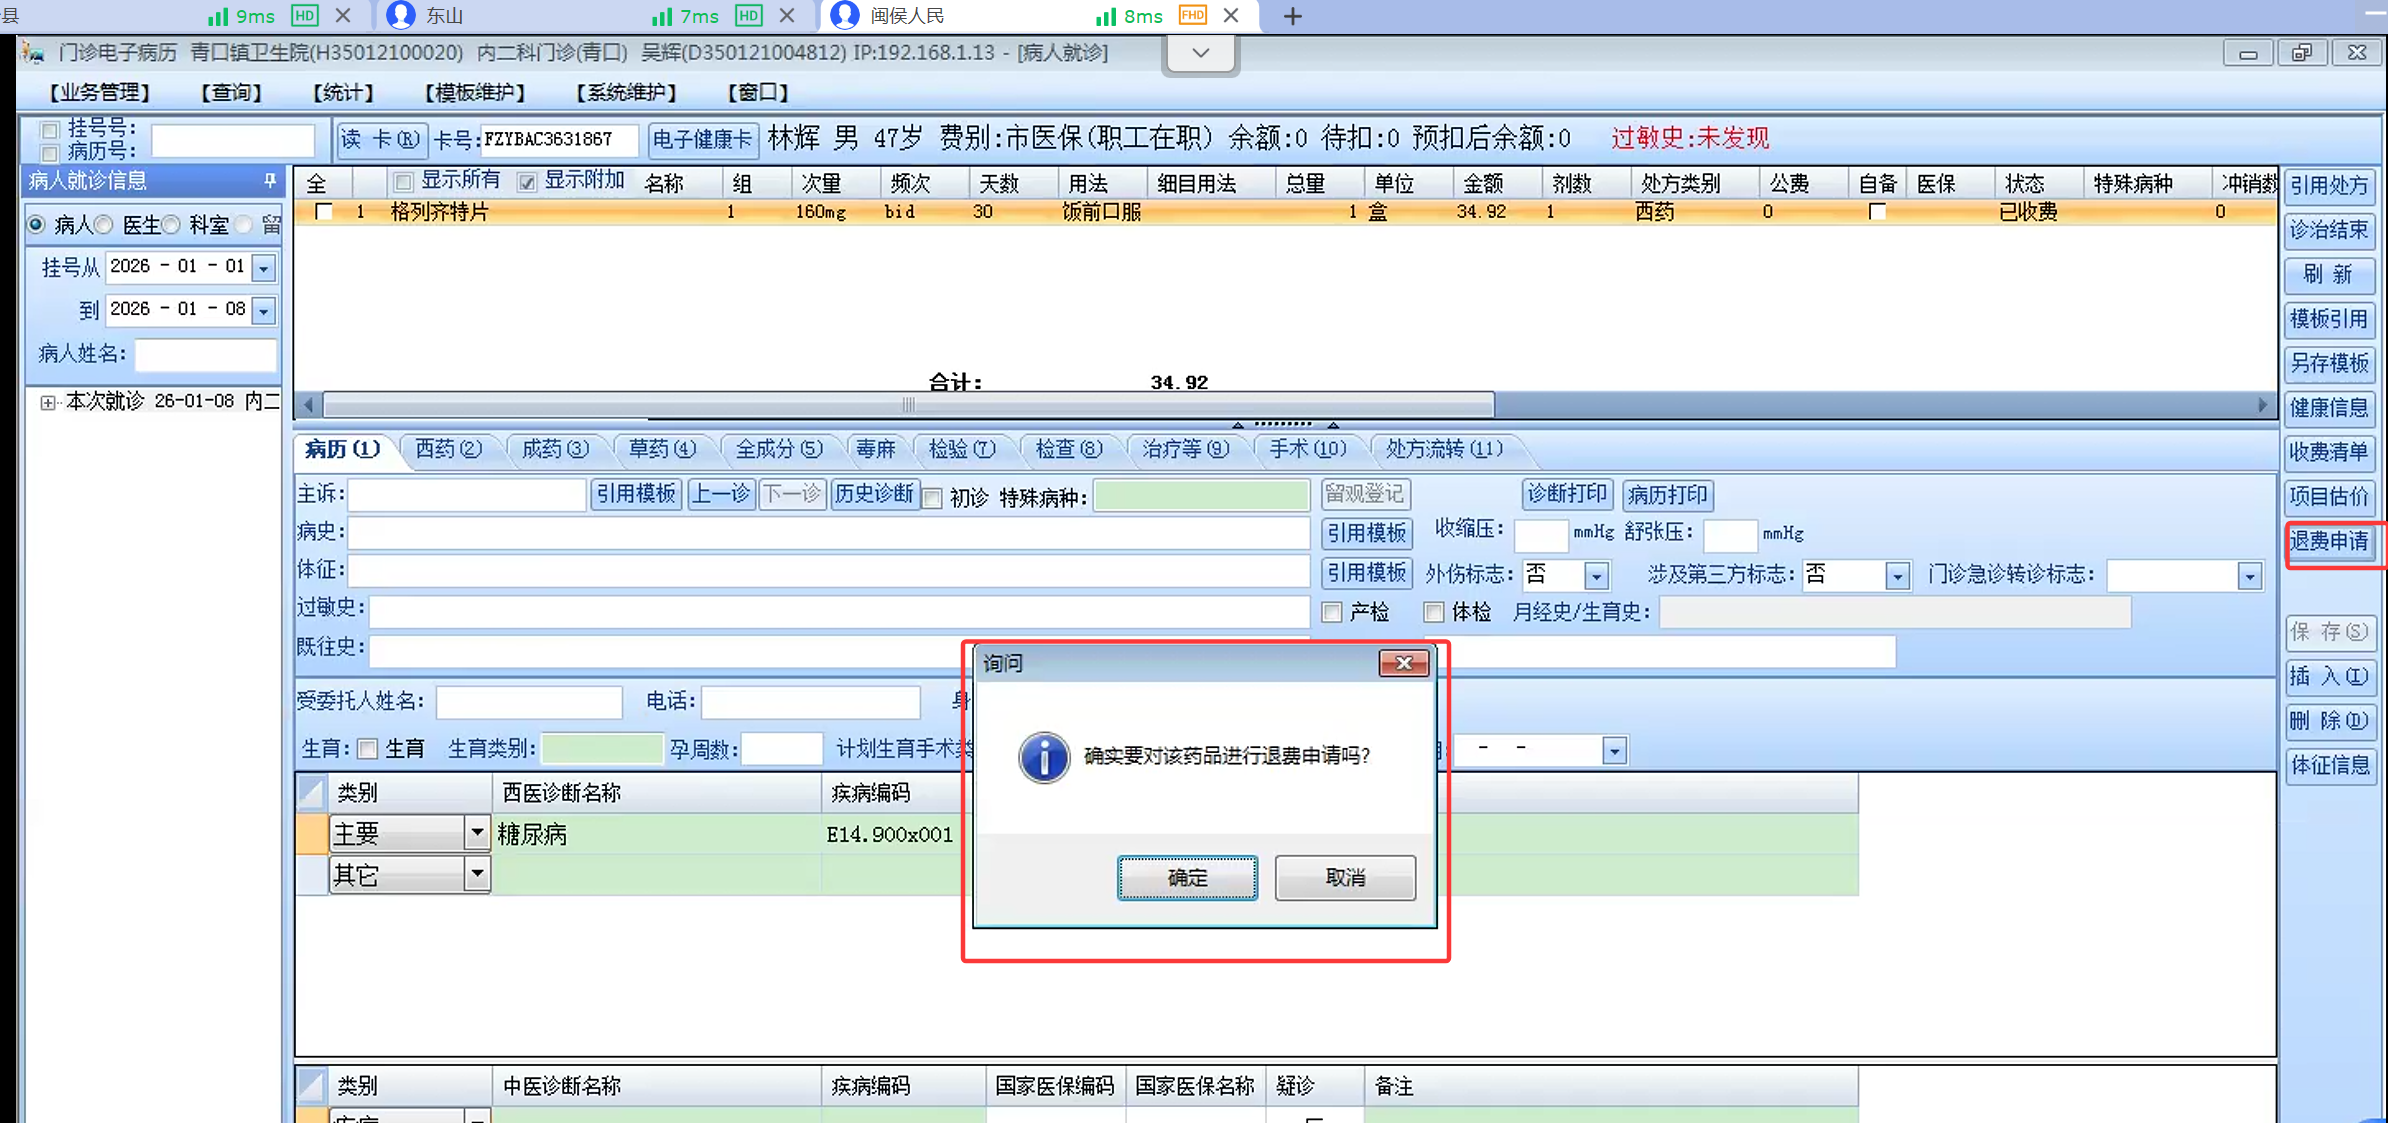Close the 询问 dialog with X icon

coord(1403,663)
